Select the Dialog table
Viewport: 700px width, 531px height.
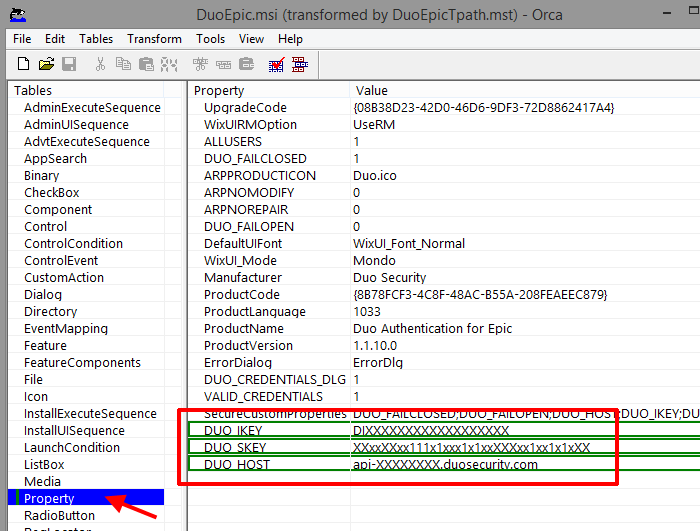coord(43,294)
